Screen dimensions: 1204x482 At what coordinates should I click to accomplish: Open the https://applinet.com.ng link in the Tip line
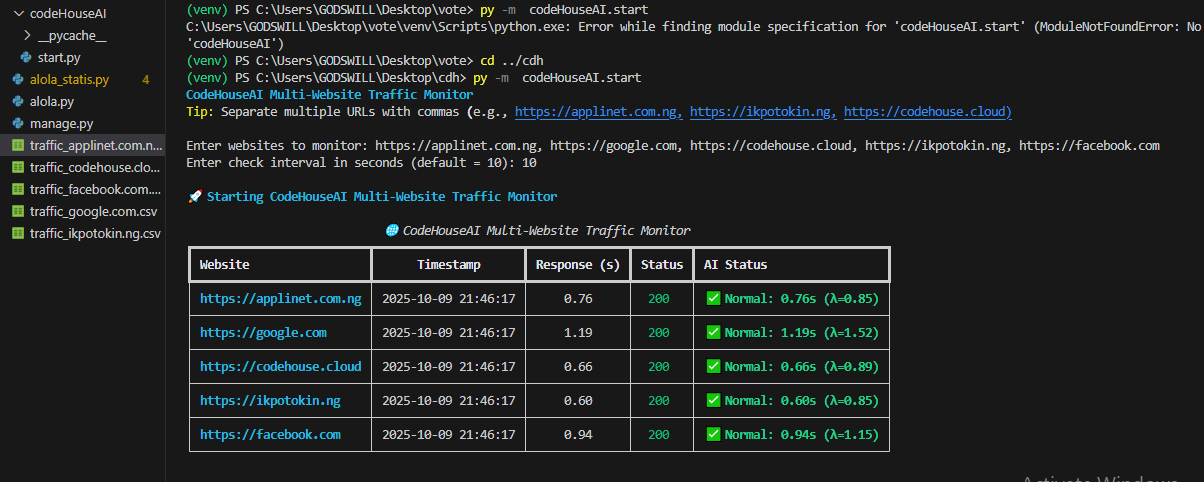pyautogui.click(x=598, y=111)
